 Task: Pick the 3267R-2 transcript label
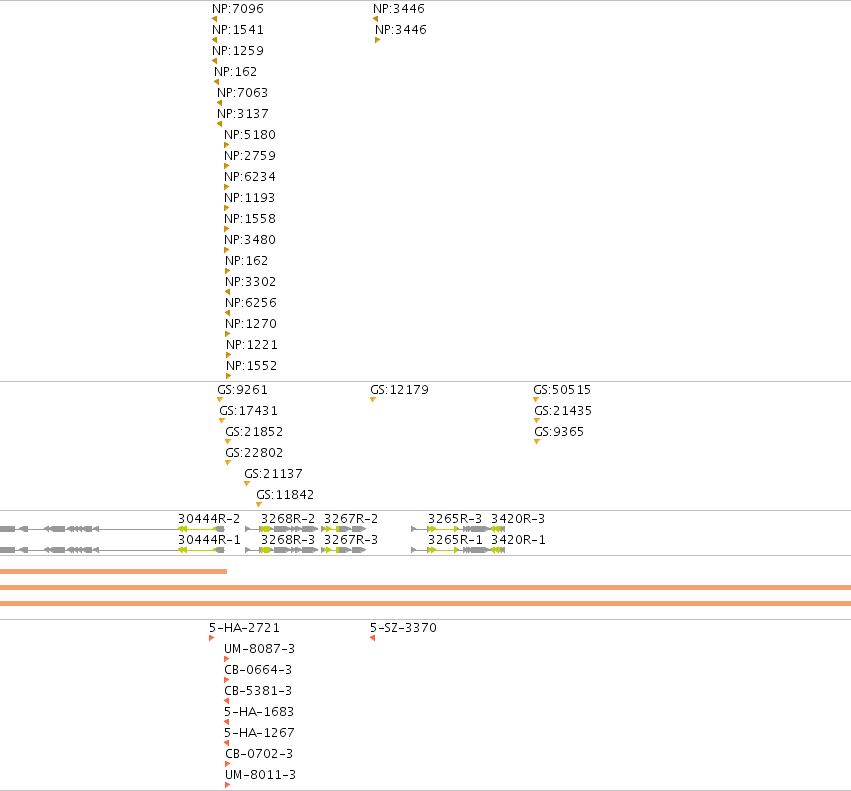point(351,519)
